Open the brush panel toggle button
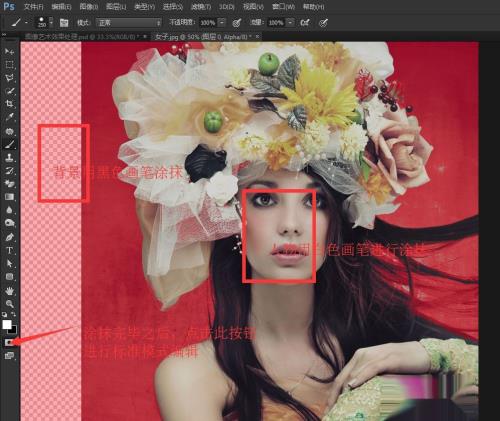 [x=64, y=23]
